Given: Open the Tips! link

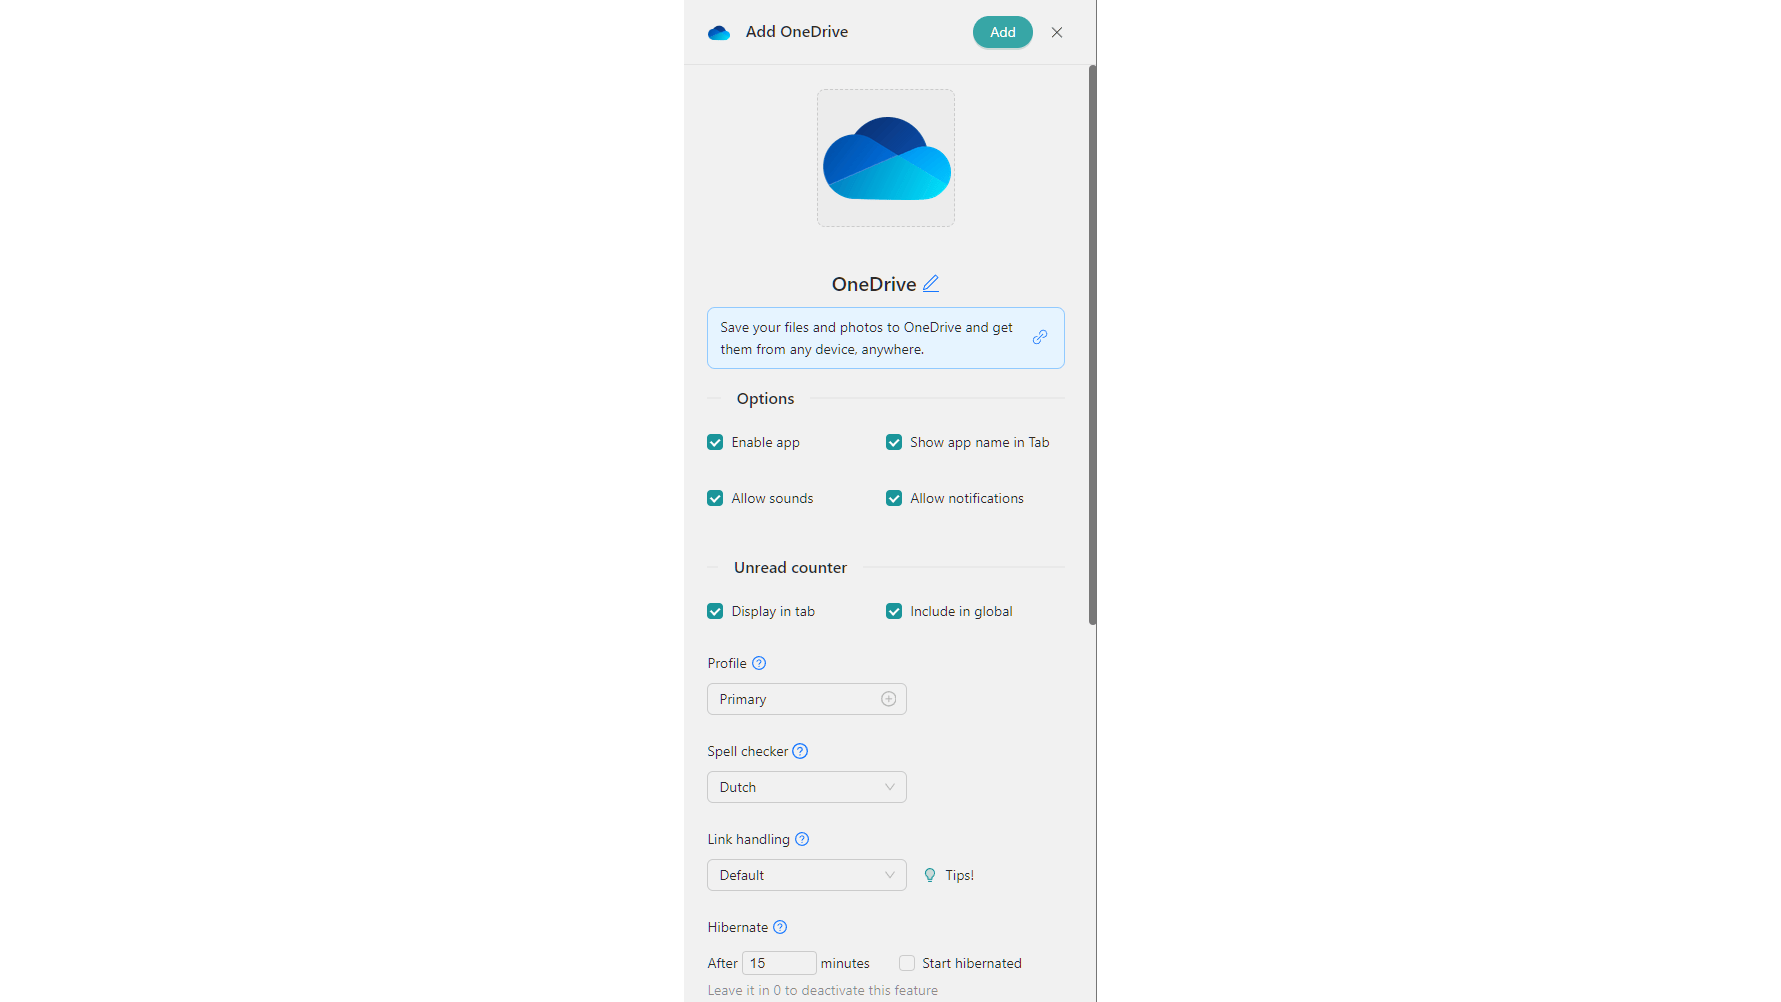Looking at the screenshot, I should [x=960, y=875].
